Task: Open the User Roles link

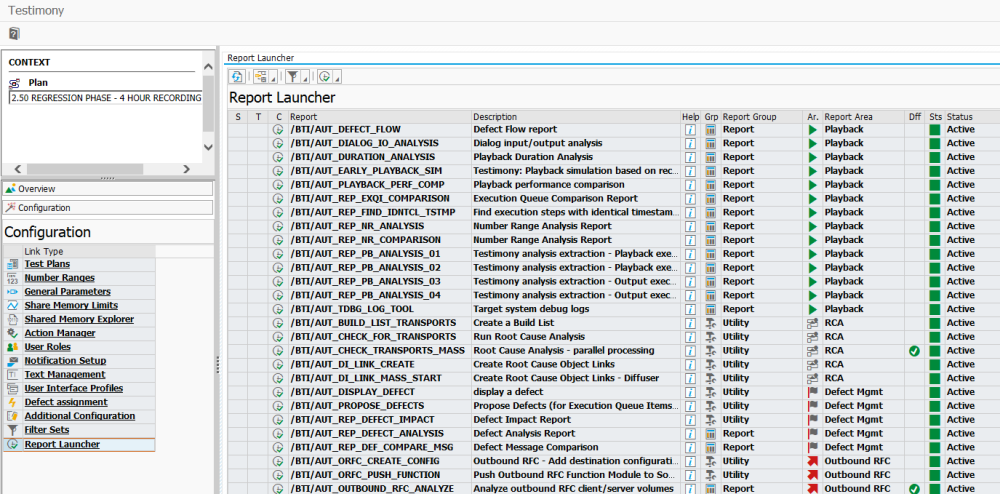Action: pos(47,347)
